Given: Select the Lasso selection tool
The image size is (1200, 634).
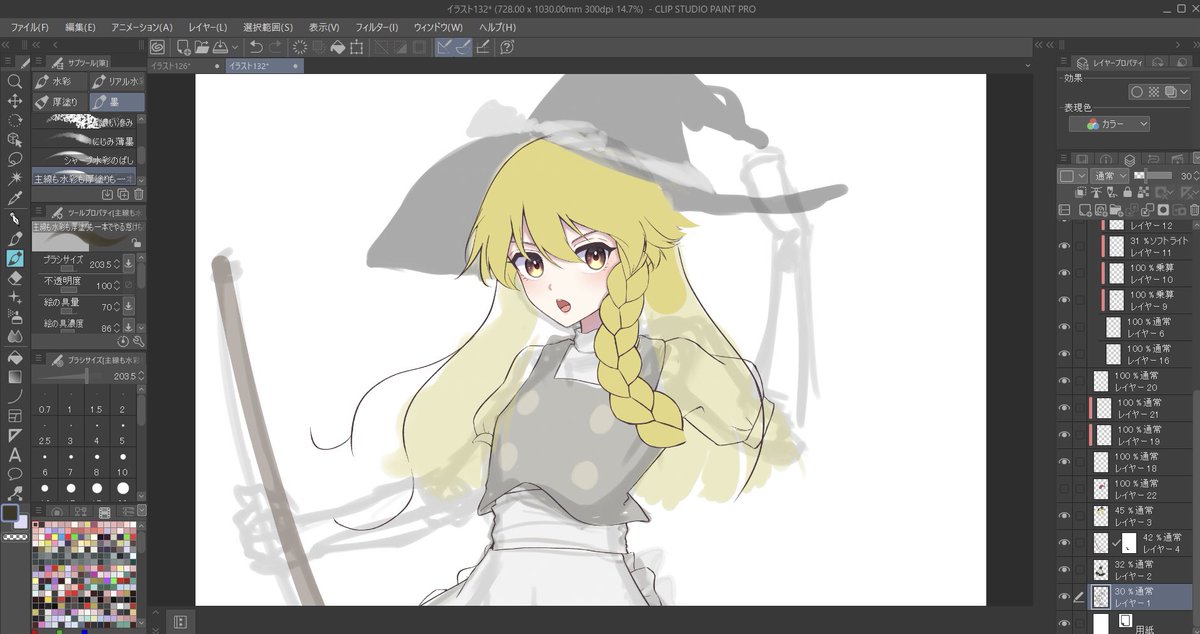Looking at the screenshot, I should (15, 159).
